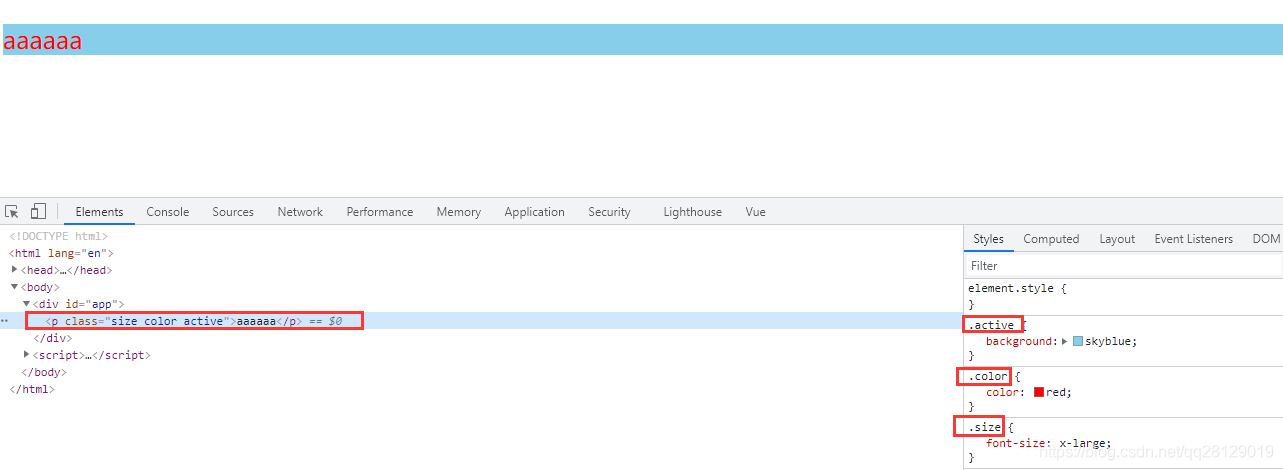Image resolution: width=1283 pixels, height=470 pixels.
Task: Open the Lighthouse tab
Action: coord(692,212)
